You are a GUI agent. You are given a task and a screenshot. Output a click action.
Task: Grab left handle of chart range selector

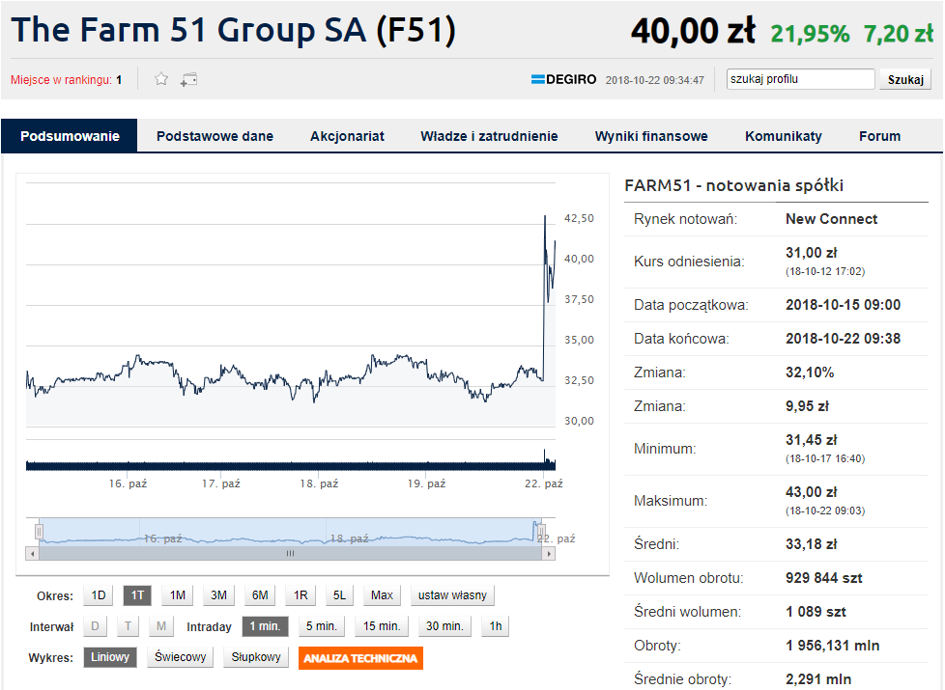click(39, 532)
